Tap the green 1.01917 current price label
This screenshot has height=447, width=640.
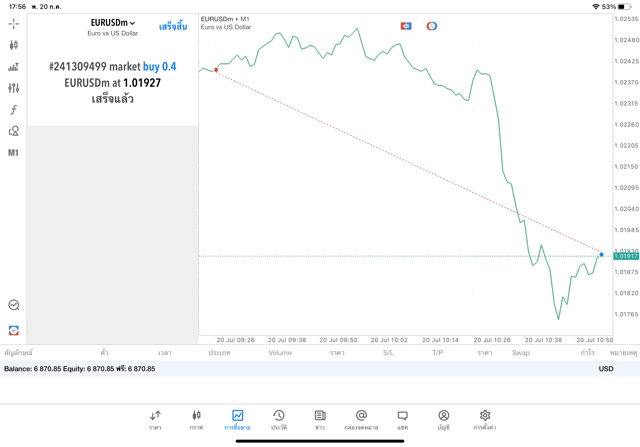(x=626, y=256)
